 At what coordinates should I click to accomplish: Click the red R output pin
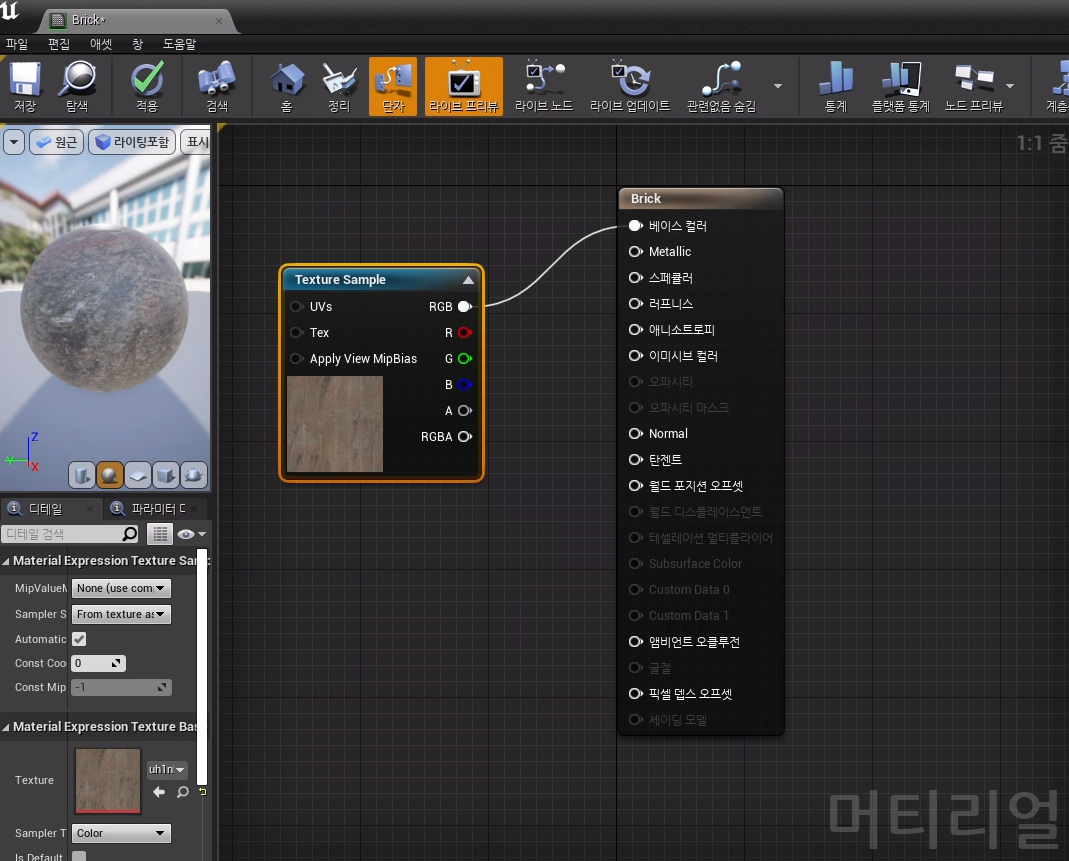click(465, 333)
